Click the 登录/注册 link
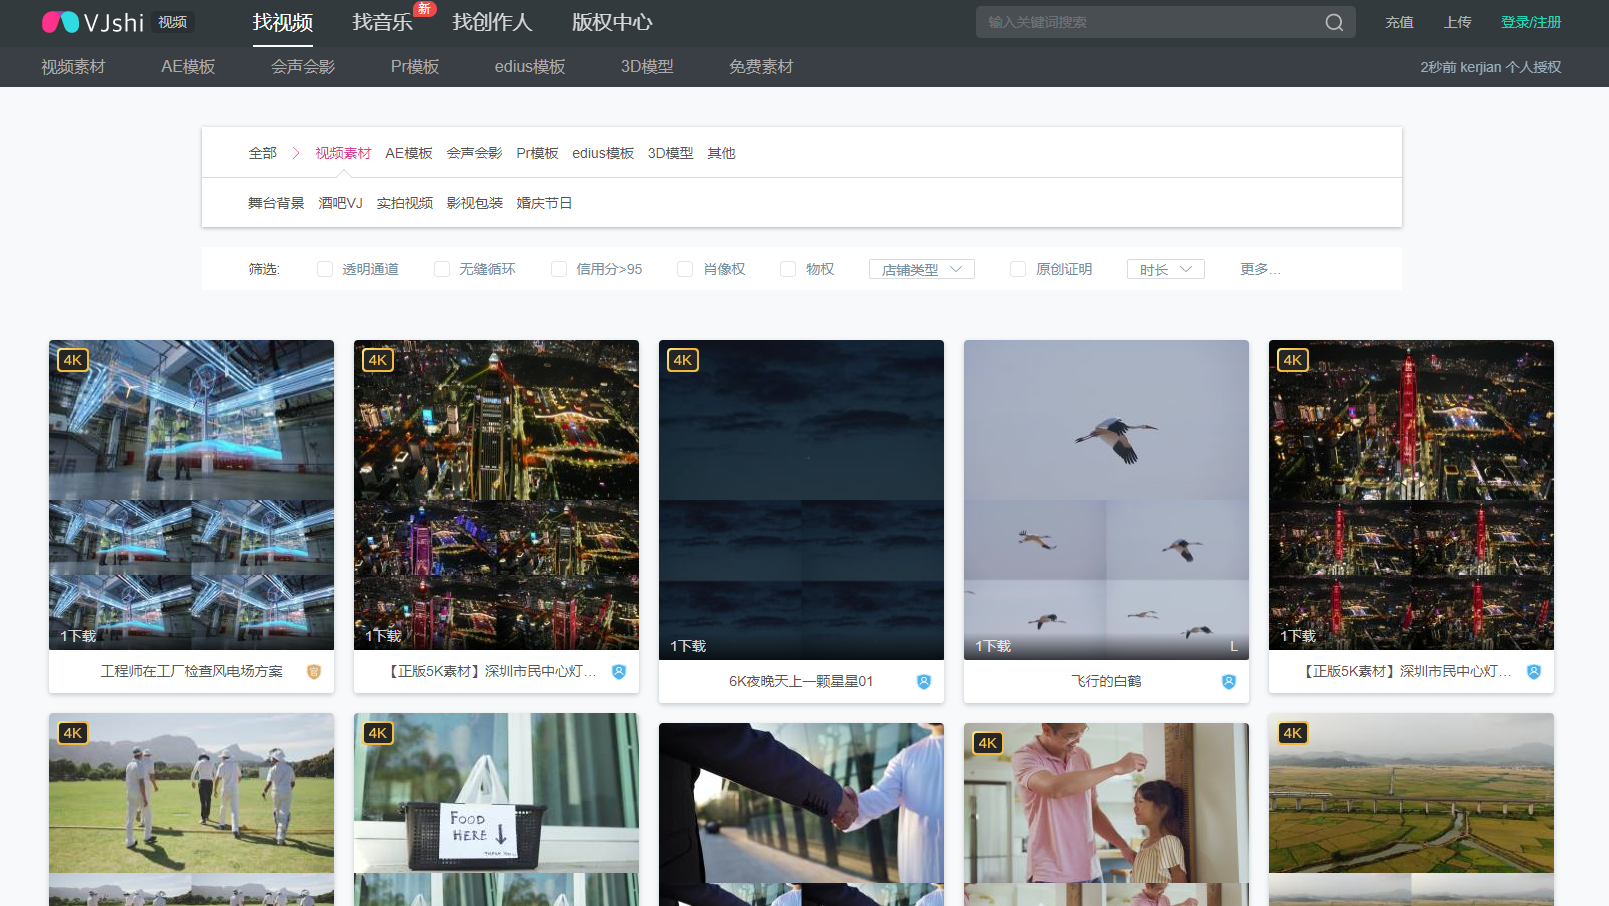The image size is (1609, 906). tap(1530, 21)
